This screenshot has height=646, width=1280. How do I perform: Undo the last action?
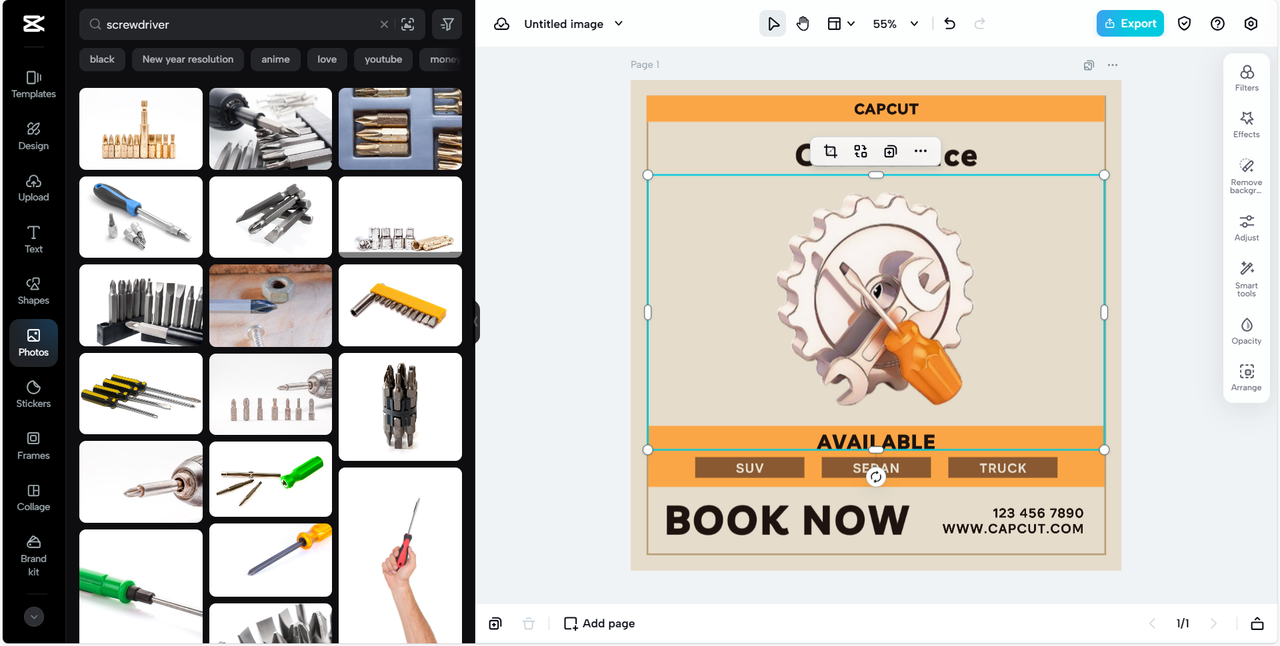point(950,24)
